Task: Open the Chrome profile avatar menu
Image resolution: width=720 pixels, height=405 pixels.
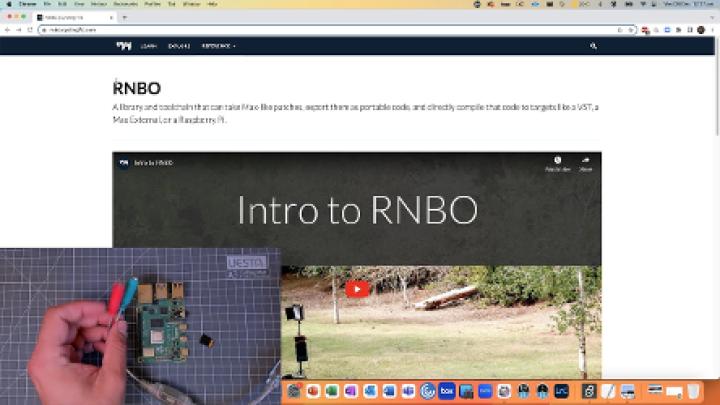Action: [701, 30]
